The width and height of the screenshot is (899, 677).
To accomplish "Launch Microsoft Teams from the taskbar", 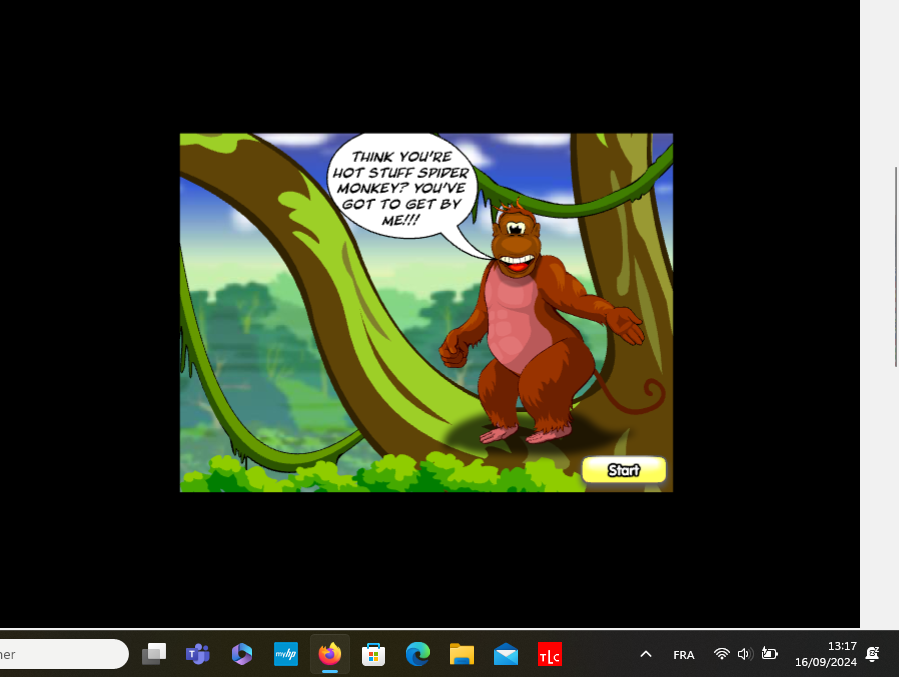I will tap(197, 654).
